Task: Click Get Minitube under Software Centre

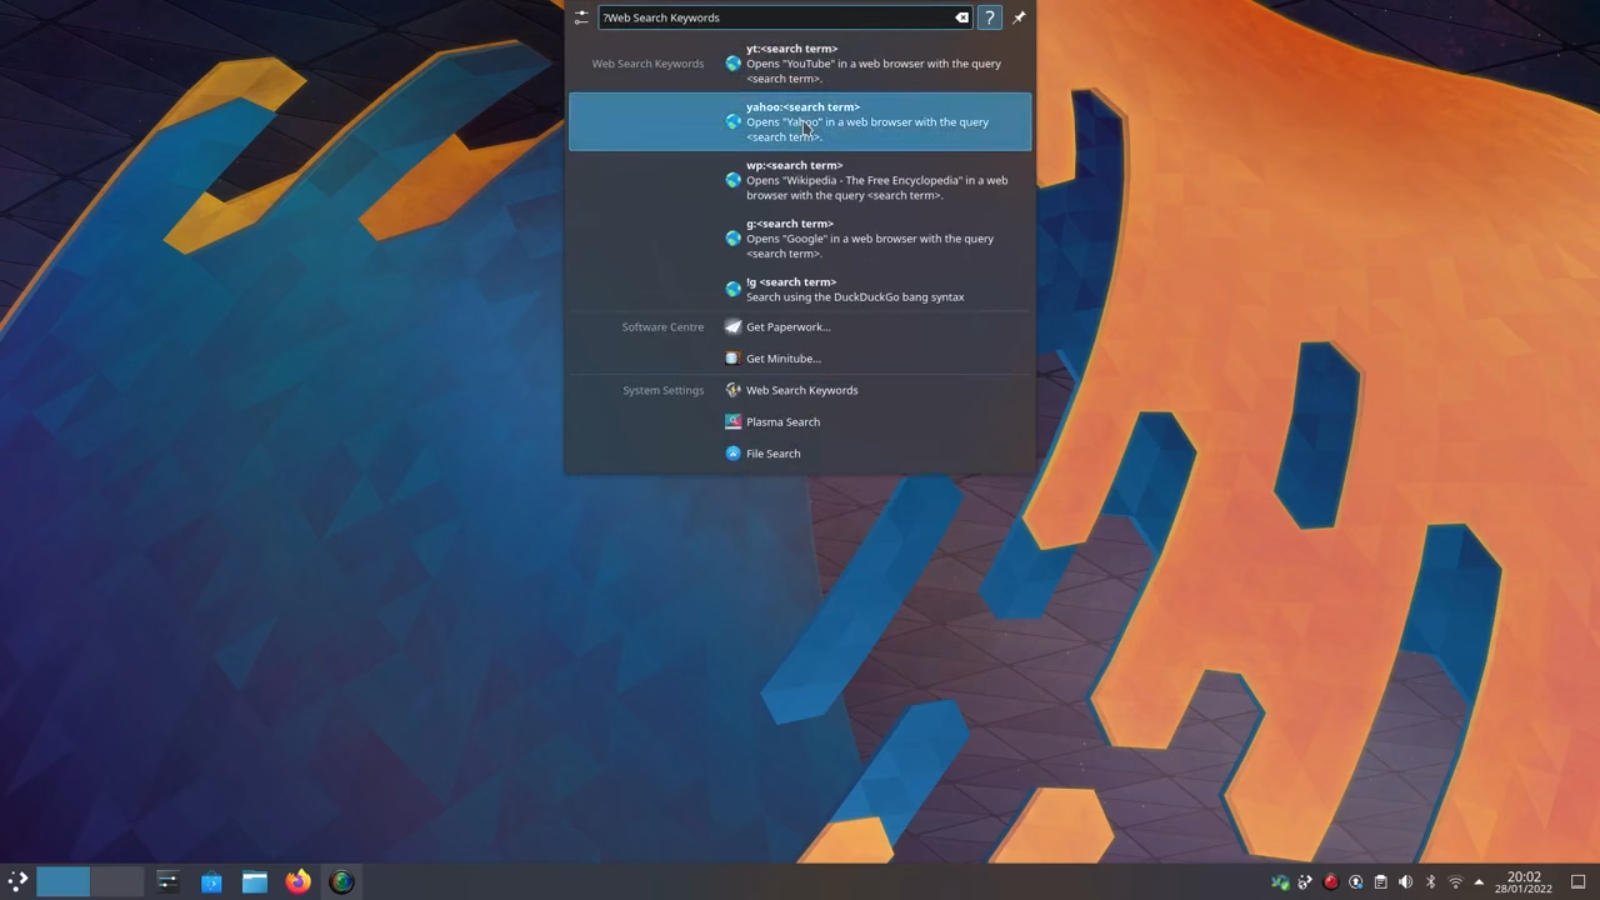Action: tap(784, 358)
